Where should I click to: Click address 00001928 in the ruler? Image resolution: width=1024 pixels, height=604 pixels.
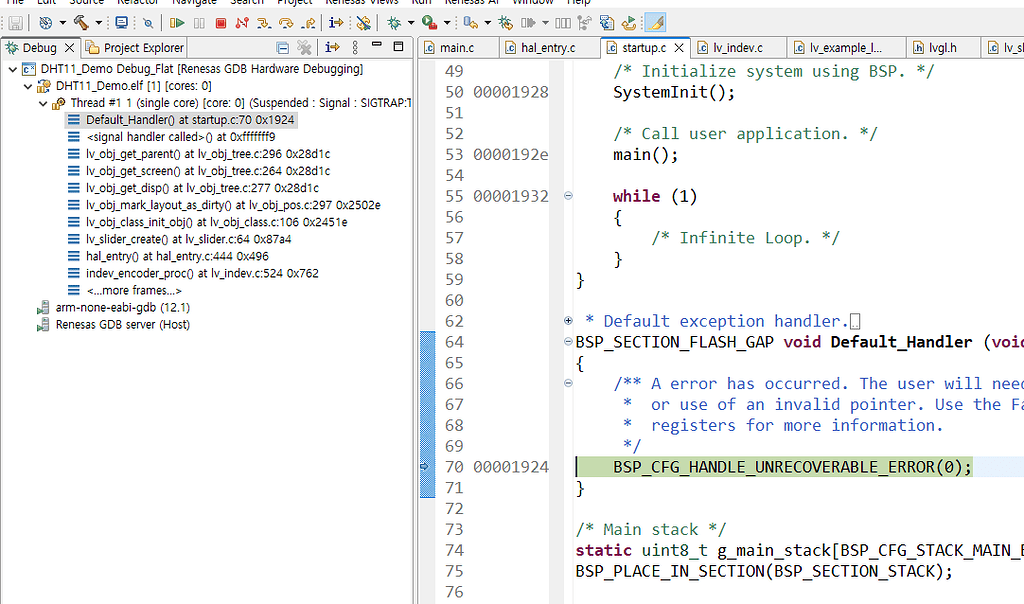(x=511, y=92)
